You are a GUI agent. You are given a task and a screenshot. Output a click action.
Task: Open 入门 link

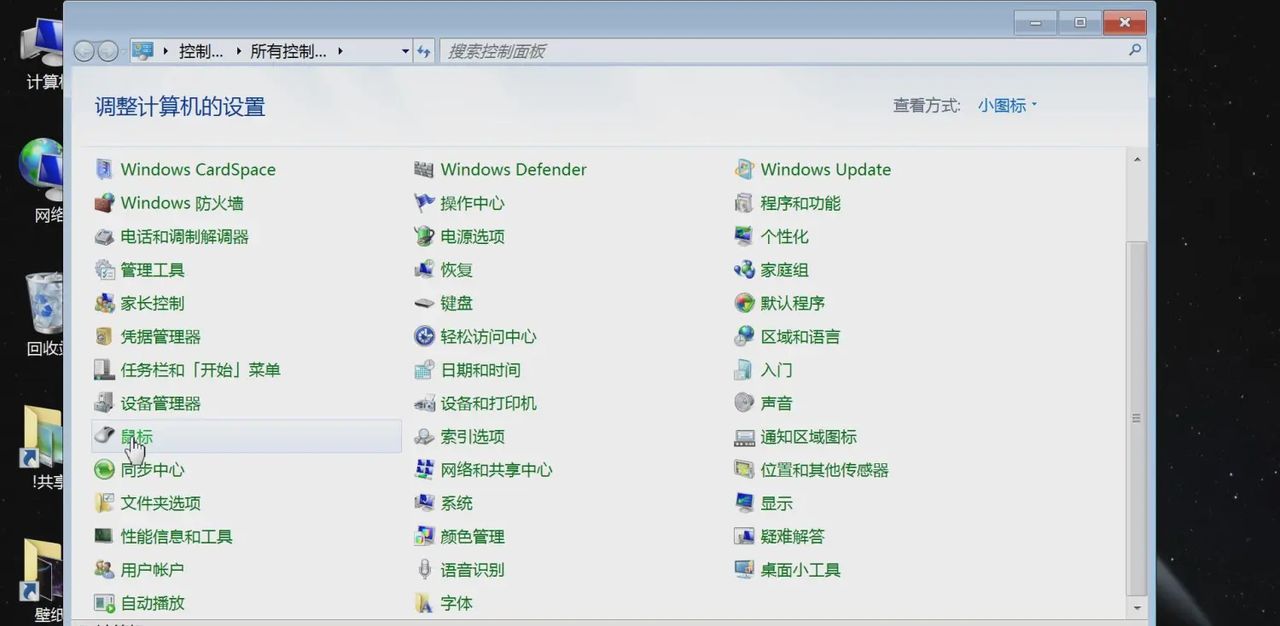[776, 370]
